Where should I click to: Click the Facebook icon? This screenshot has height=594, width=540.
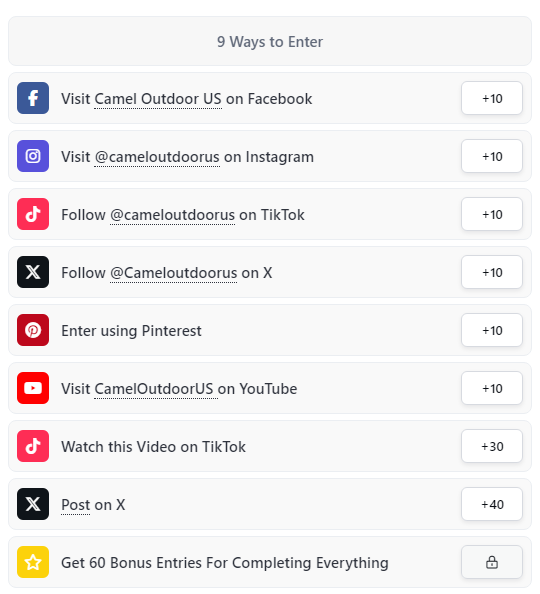[x=33, y=98]
